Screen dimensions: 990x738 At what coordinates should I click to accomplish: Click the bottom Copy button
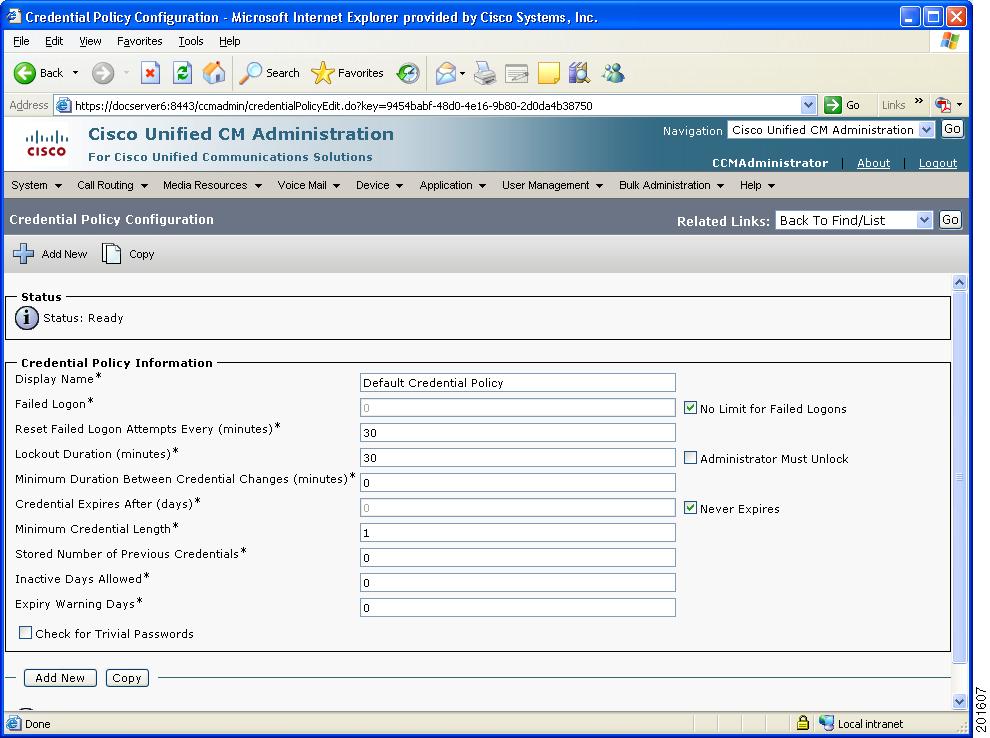coord(127,677)
